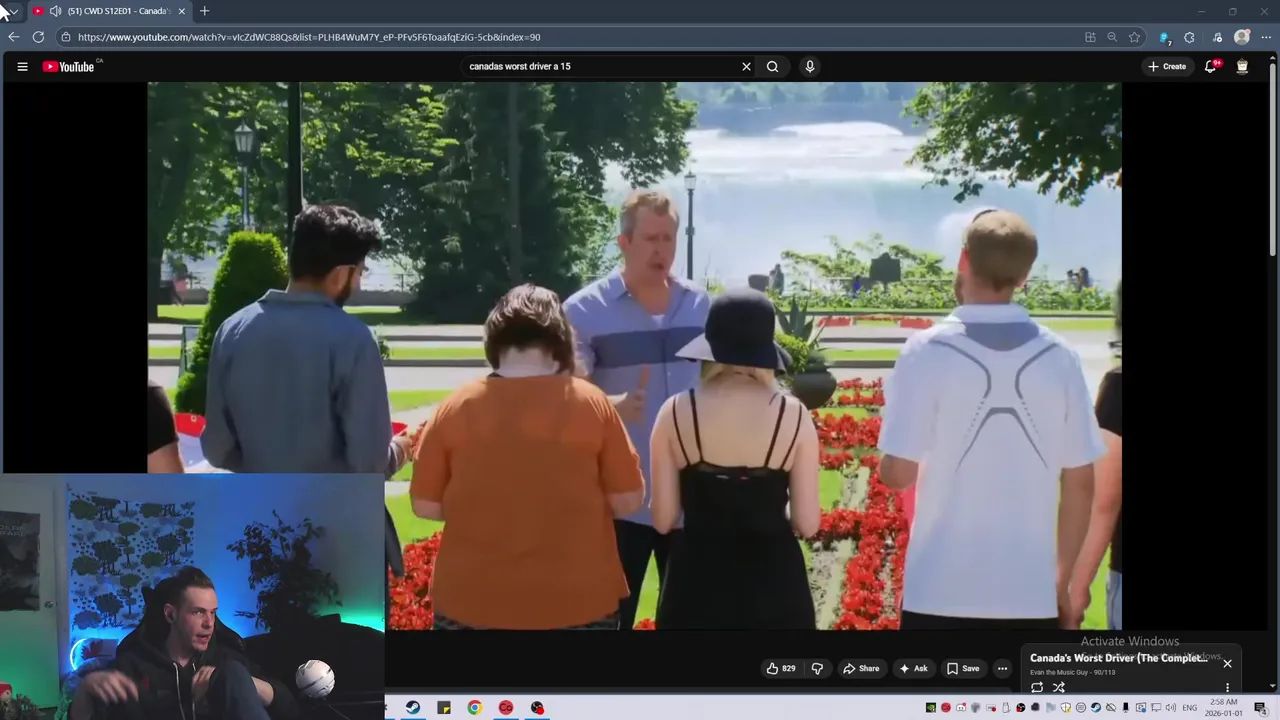The height and width of the screenshot is (720, 1280).
Task: Add this page to favorites star
Action: [x=1134, y=37]
